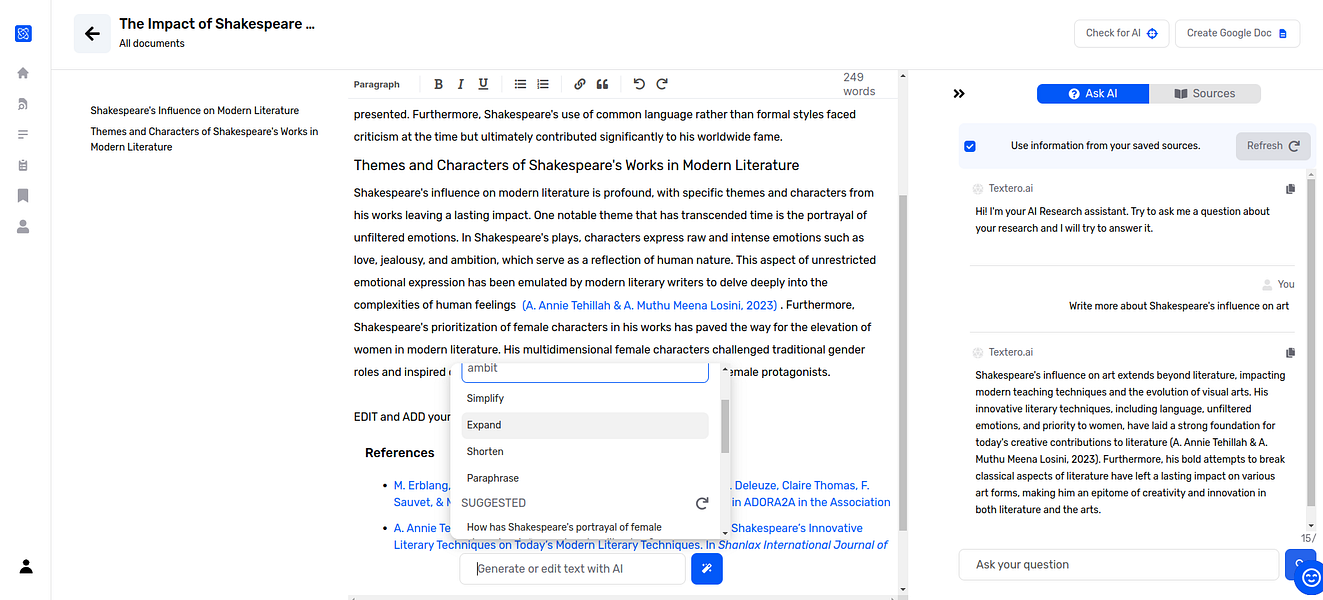Apply blockquote formatting
Screen dimensions: 1323x600
click(x=602, y=84)
